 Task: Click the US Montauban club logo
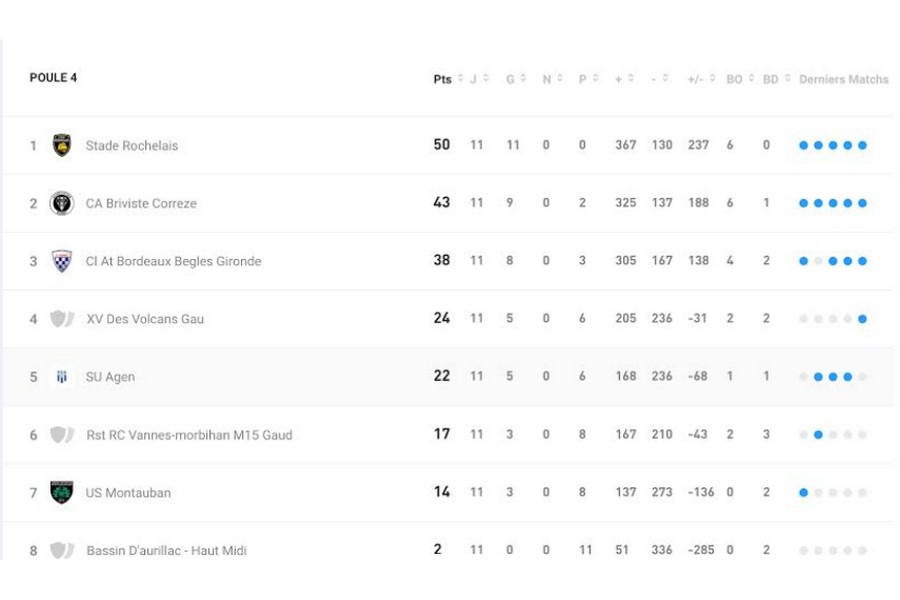click(x=62, y=492)
